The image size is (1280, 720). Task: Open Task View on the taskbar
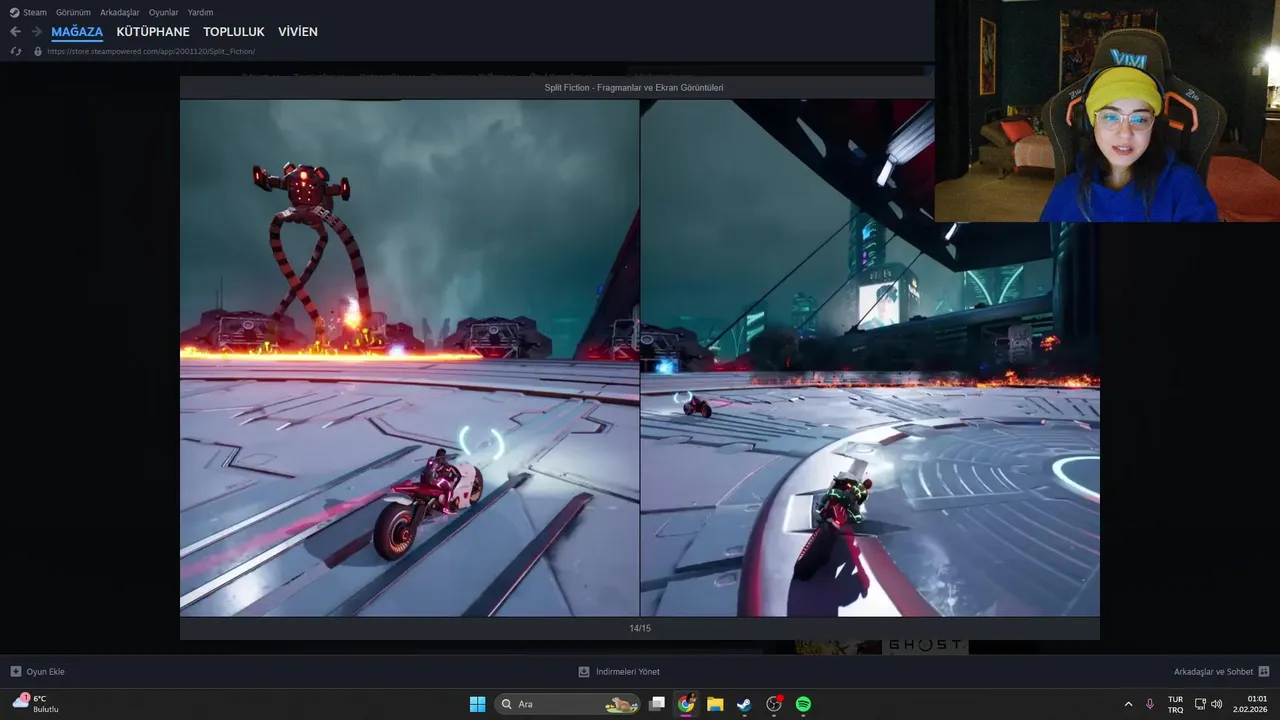coord(657,704)
